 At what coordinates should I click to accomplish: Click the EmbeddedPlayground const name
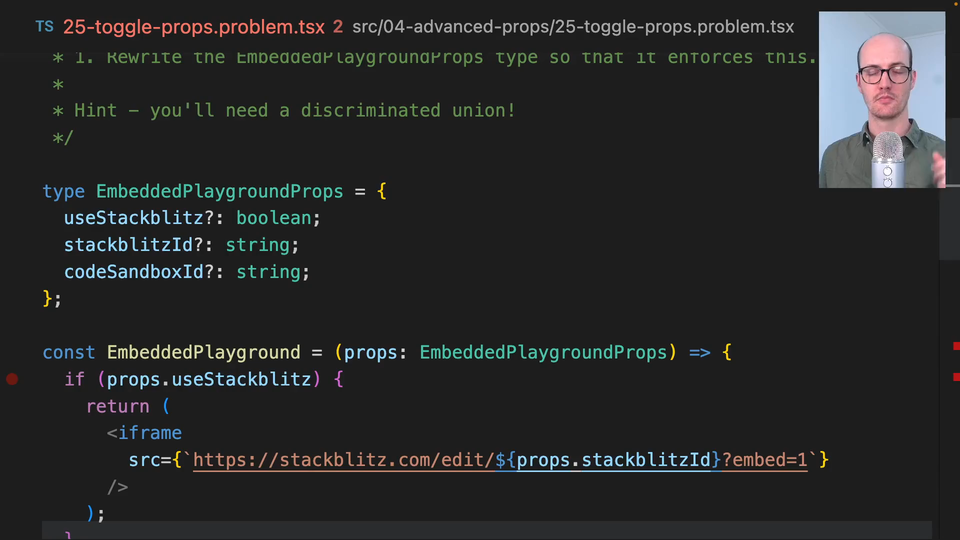click(203, 352)
